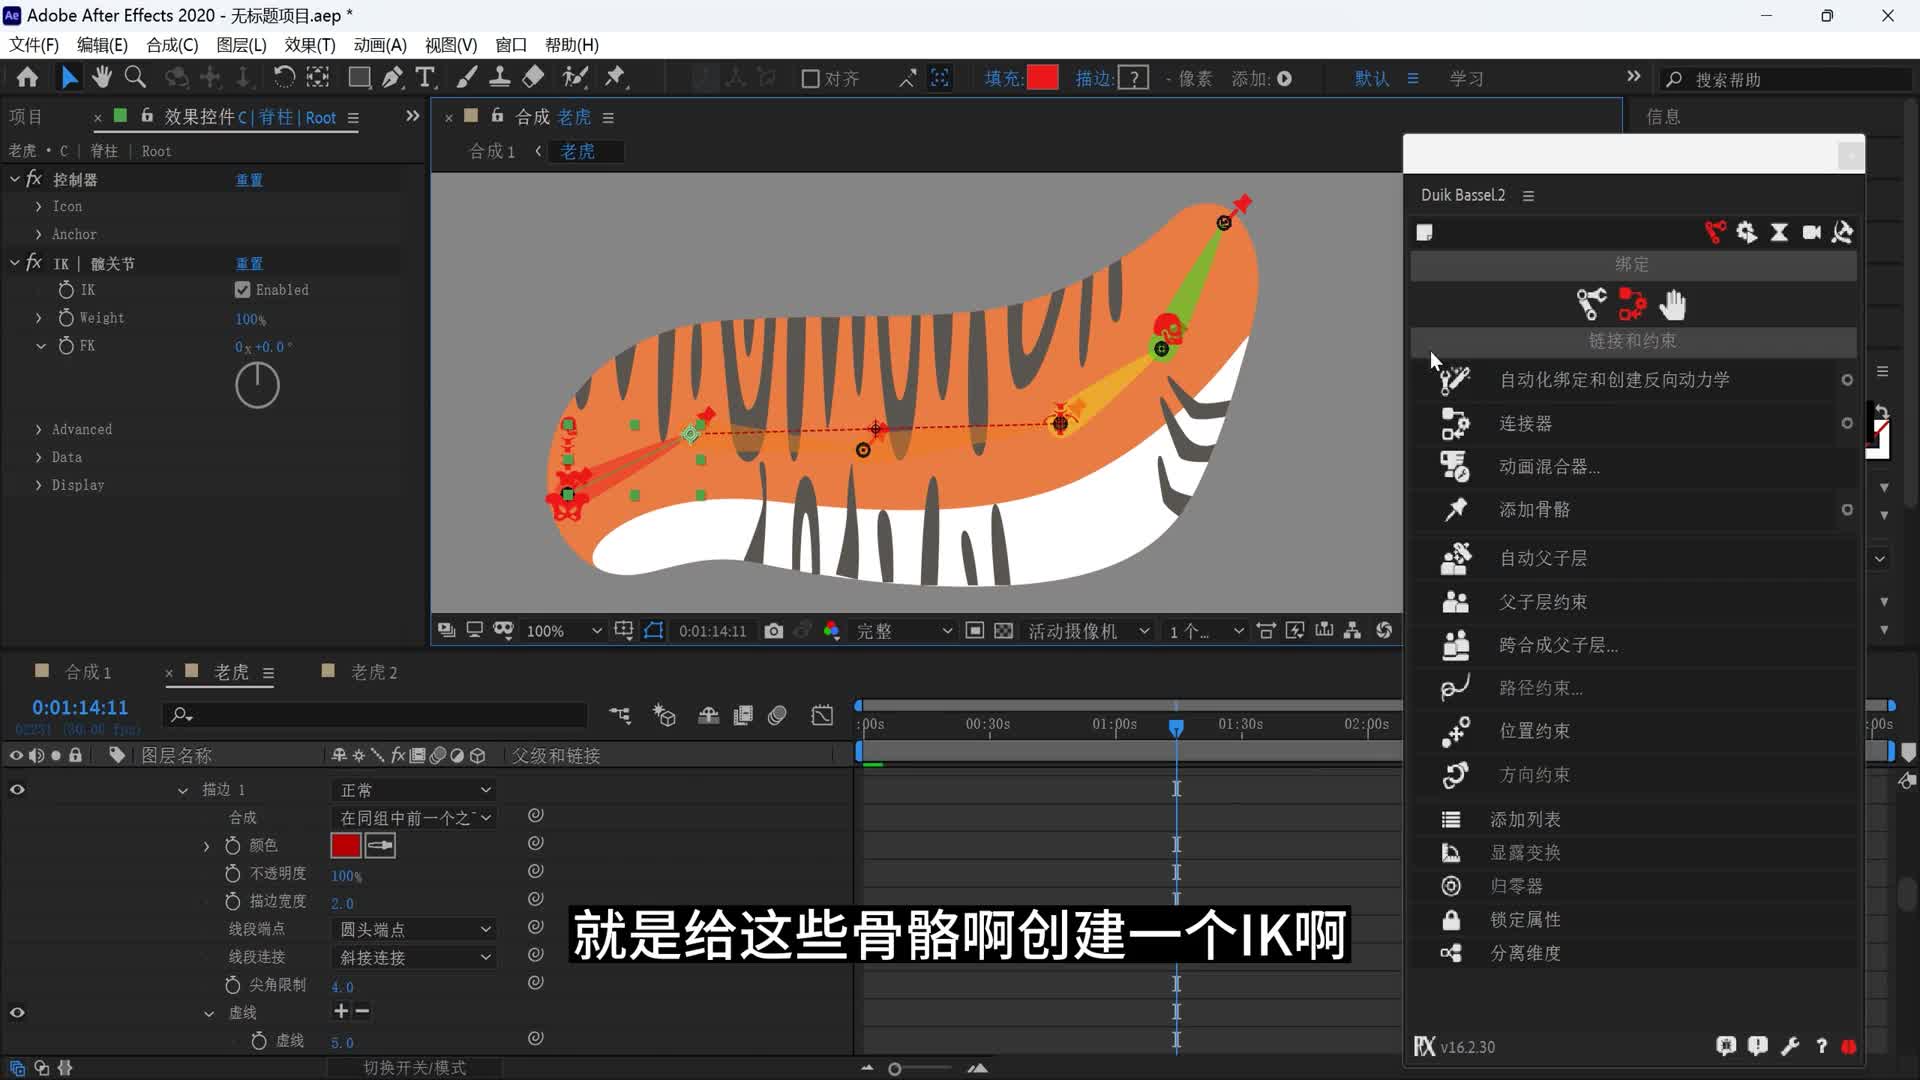Screen dimensions: 1920x1080
Task: Reset the IK effect with 重置
Action: click(x=249, y=264)
